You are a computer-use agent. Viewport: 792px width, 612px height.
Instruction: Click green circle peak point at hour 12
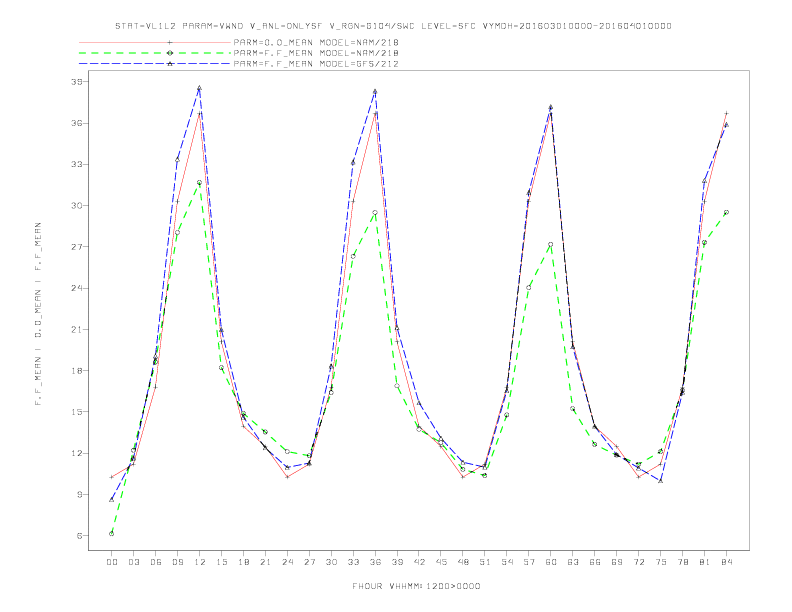(x=200, y=183)
